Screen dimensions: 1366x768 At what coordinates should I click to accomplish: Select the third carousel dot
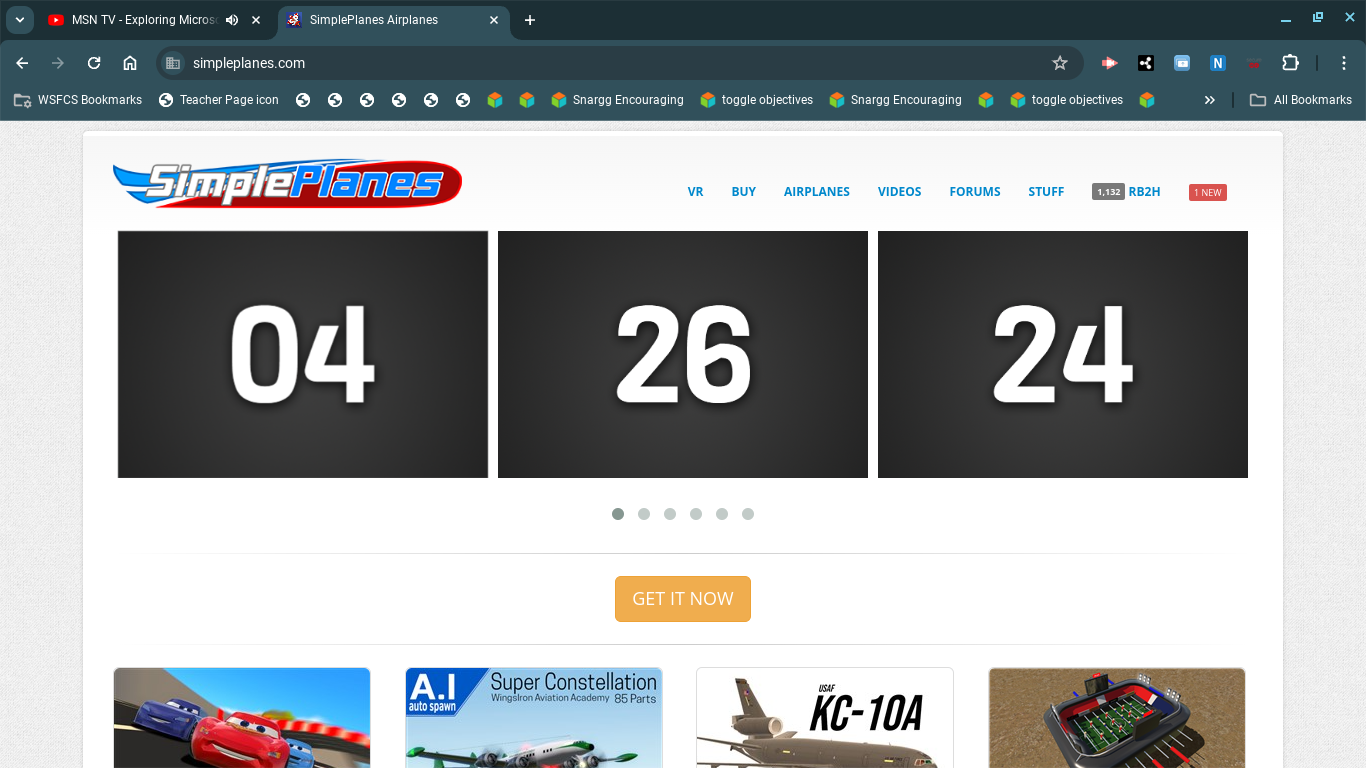pos(670,514)
